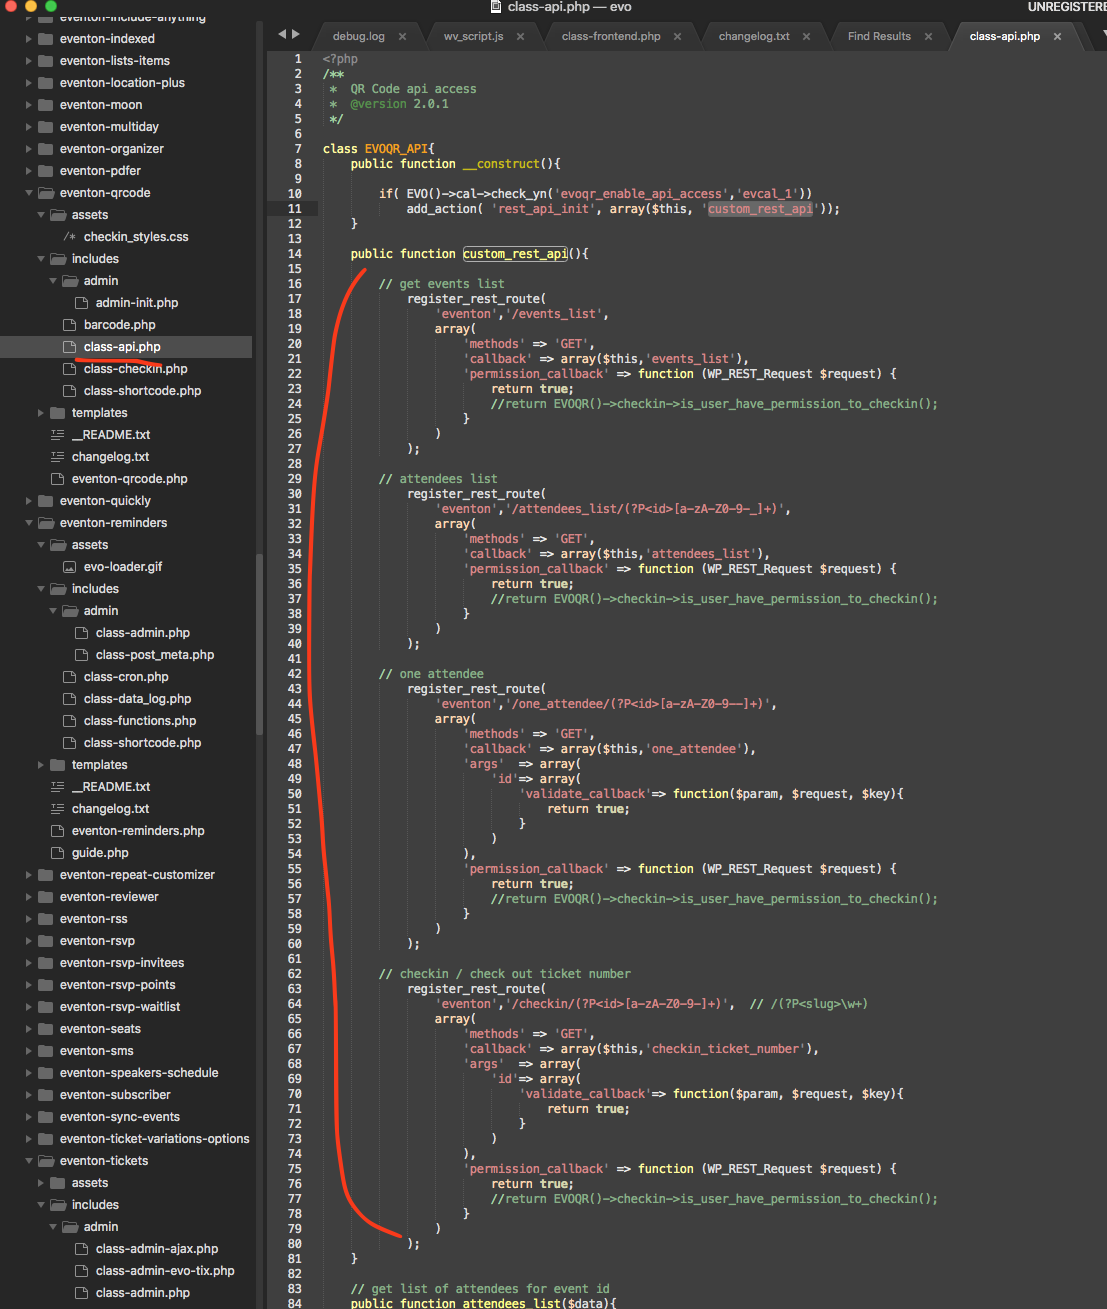Open class-cron.php from the sidebar

point(126,677)
